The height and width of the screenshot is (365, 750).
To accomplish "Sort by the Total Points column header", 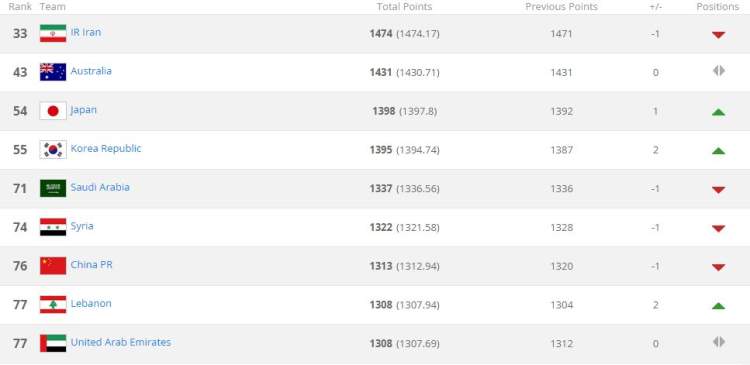I will 404,7.
